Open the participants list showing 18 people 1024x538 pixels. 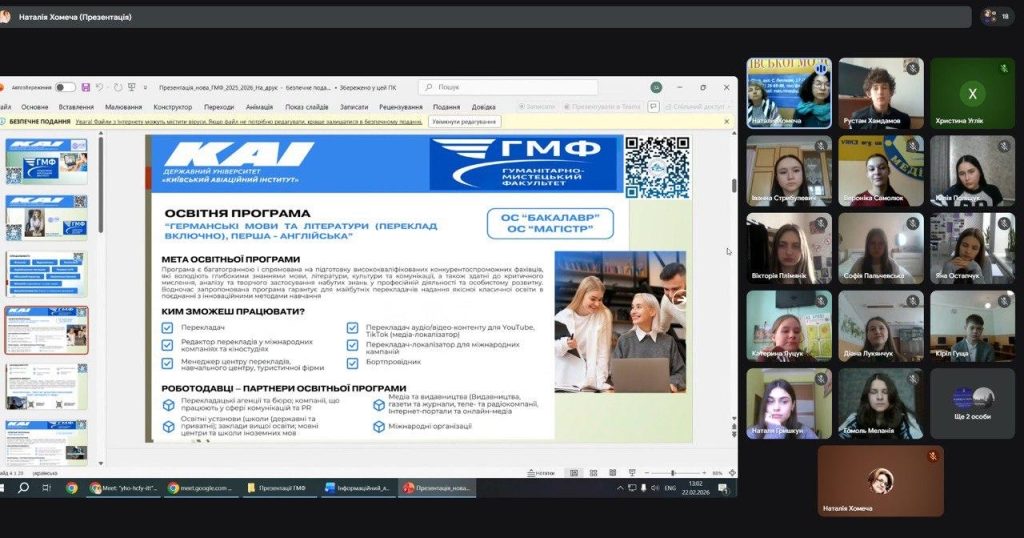pos(996,16)
